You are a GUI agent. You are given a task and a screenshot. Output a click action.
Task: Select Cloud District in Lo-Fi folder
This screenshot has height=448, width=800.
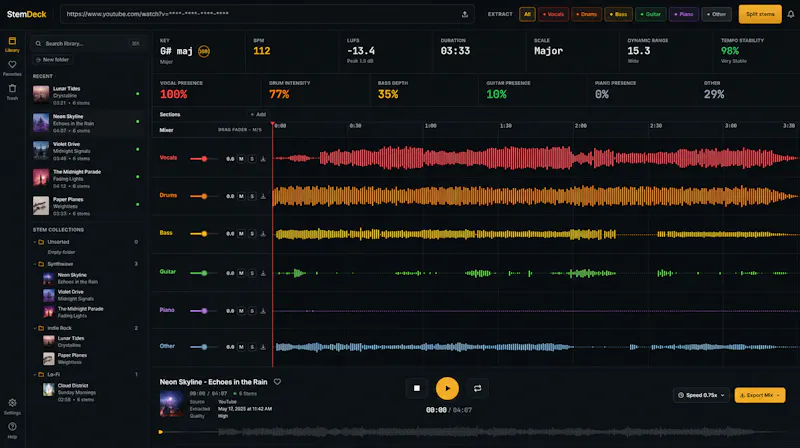(x=87, y=392)
